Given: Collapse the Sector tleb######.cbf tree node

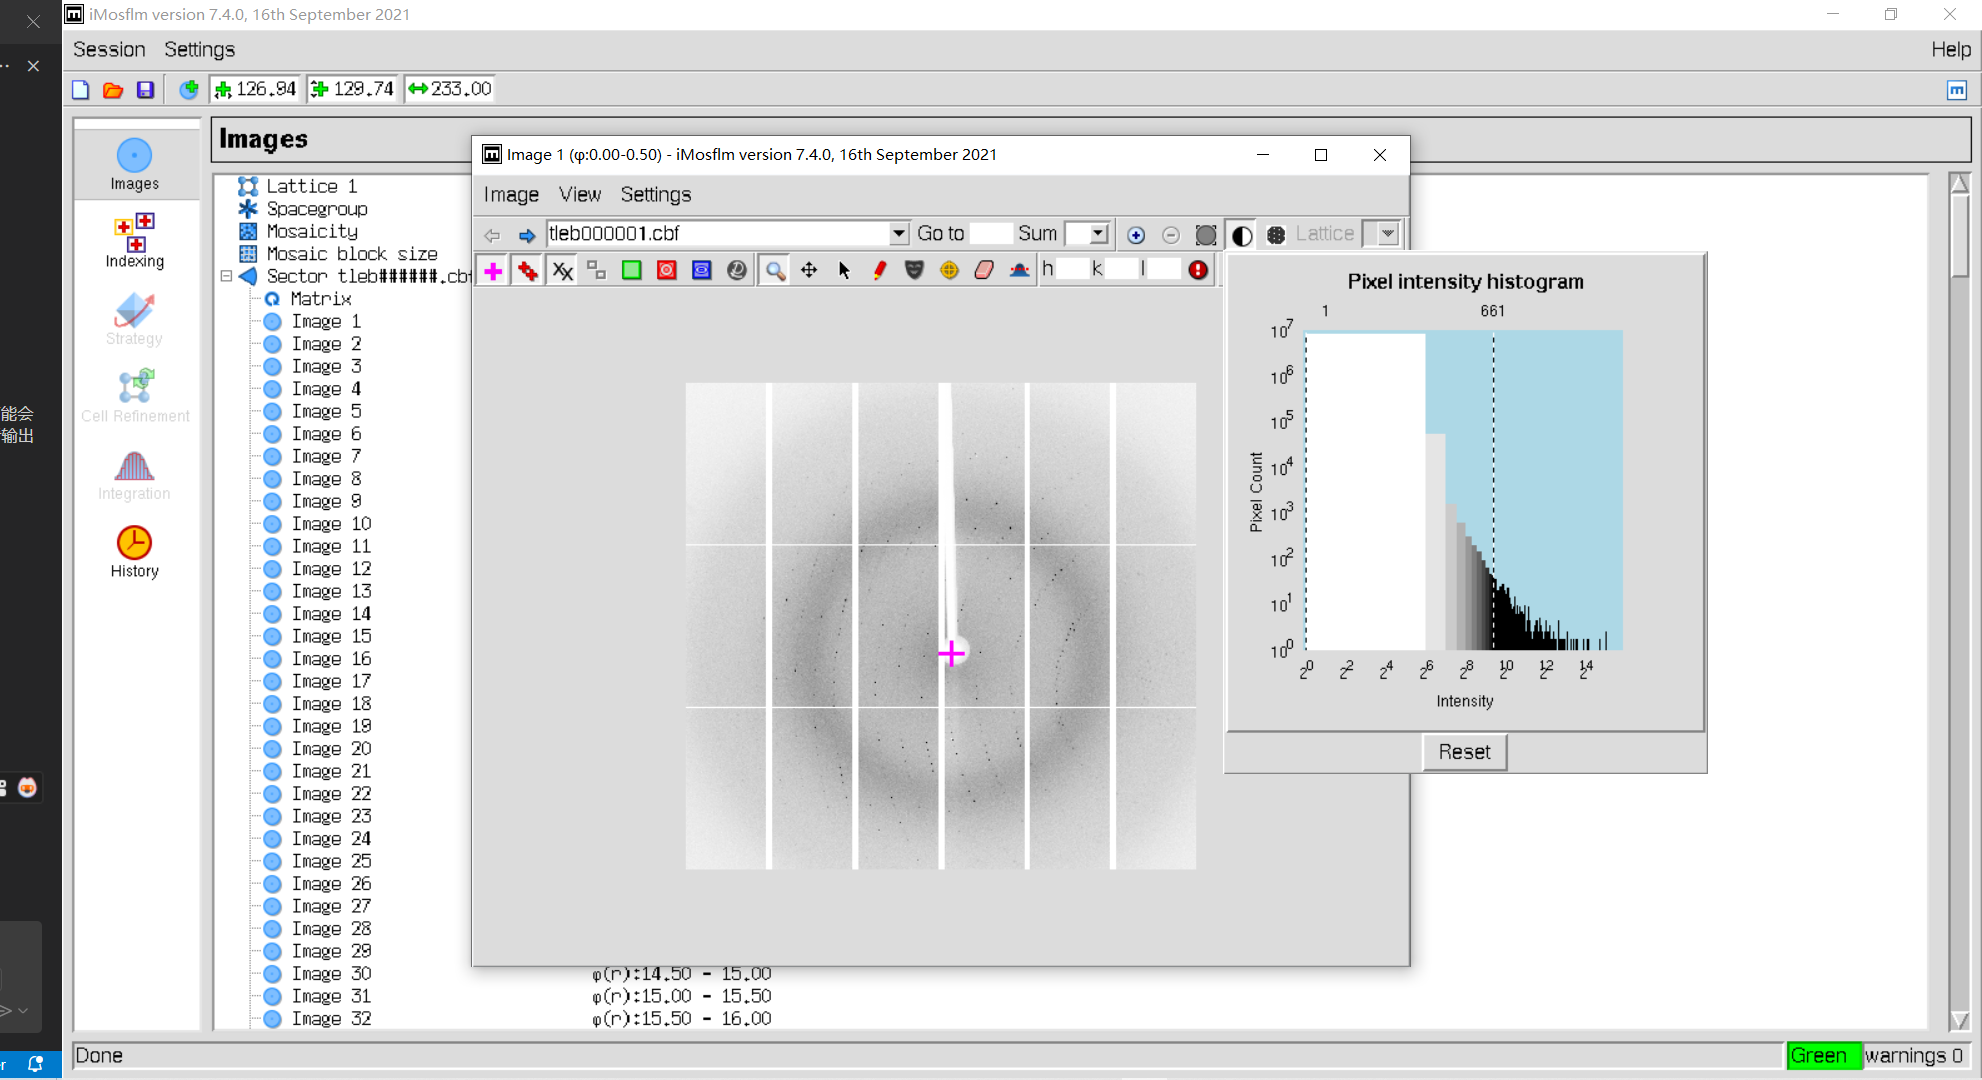Looking at the screenshot, I should click(226, 276).
